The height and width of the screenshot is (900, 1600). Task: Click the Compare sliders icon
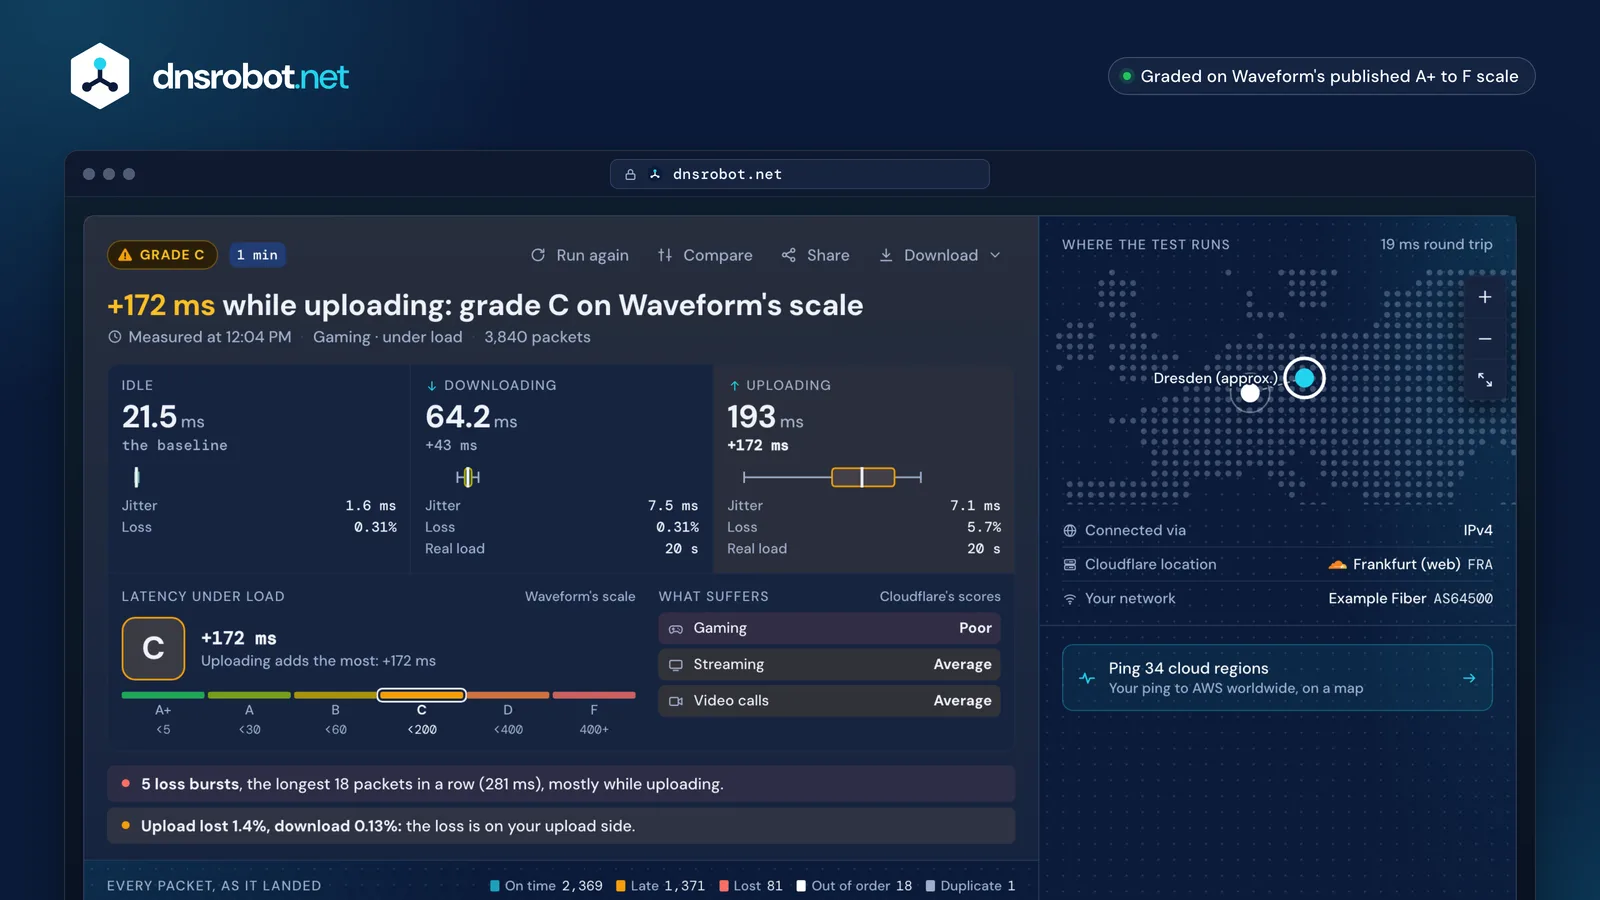pyautogui.click(x=665, y=255)
